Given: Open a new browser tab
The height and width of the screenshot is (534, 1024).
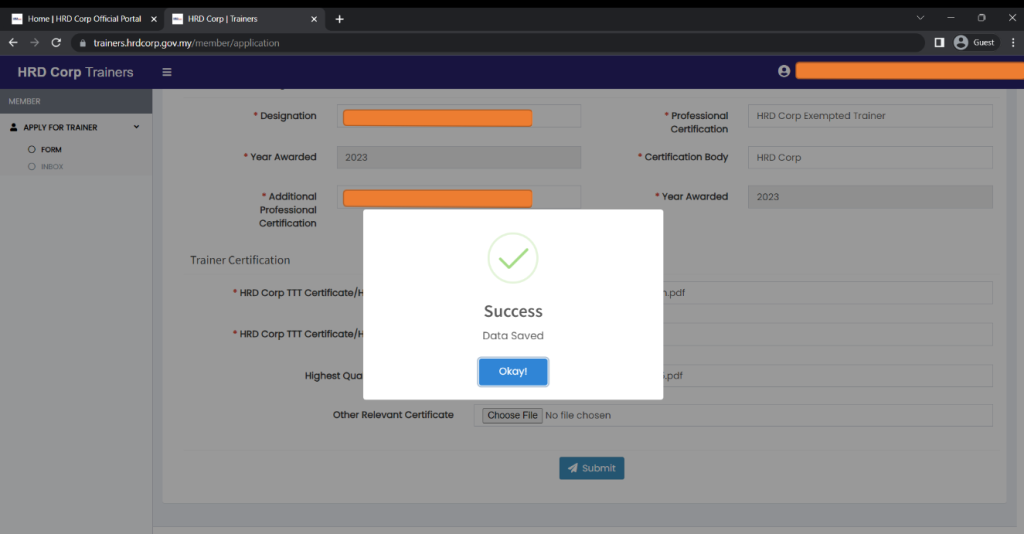Looking at the screenshot, I should [x=339, y=19].
